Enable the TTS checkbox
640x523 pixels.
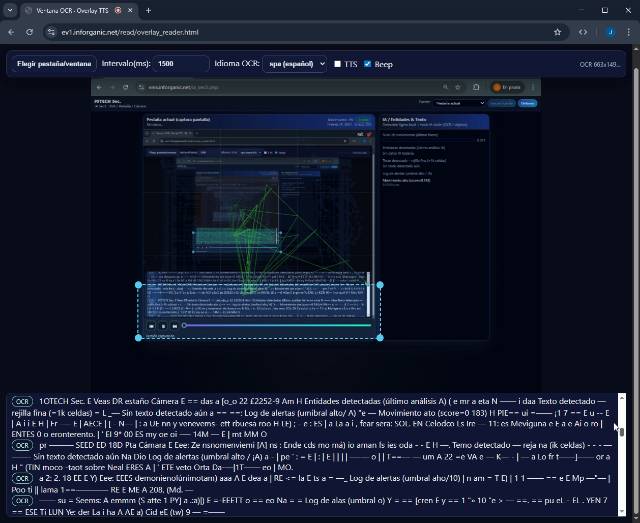[x=338, y=64]
